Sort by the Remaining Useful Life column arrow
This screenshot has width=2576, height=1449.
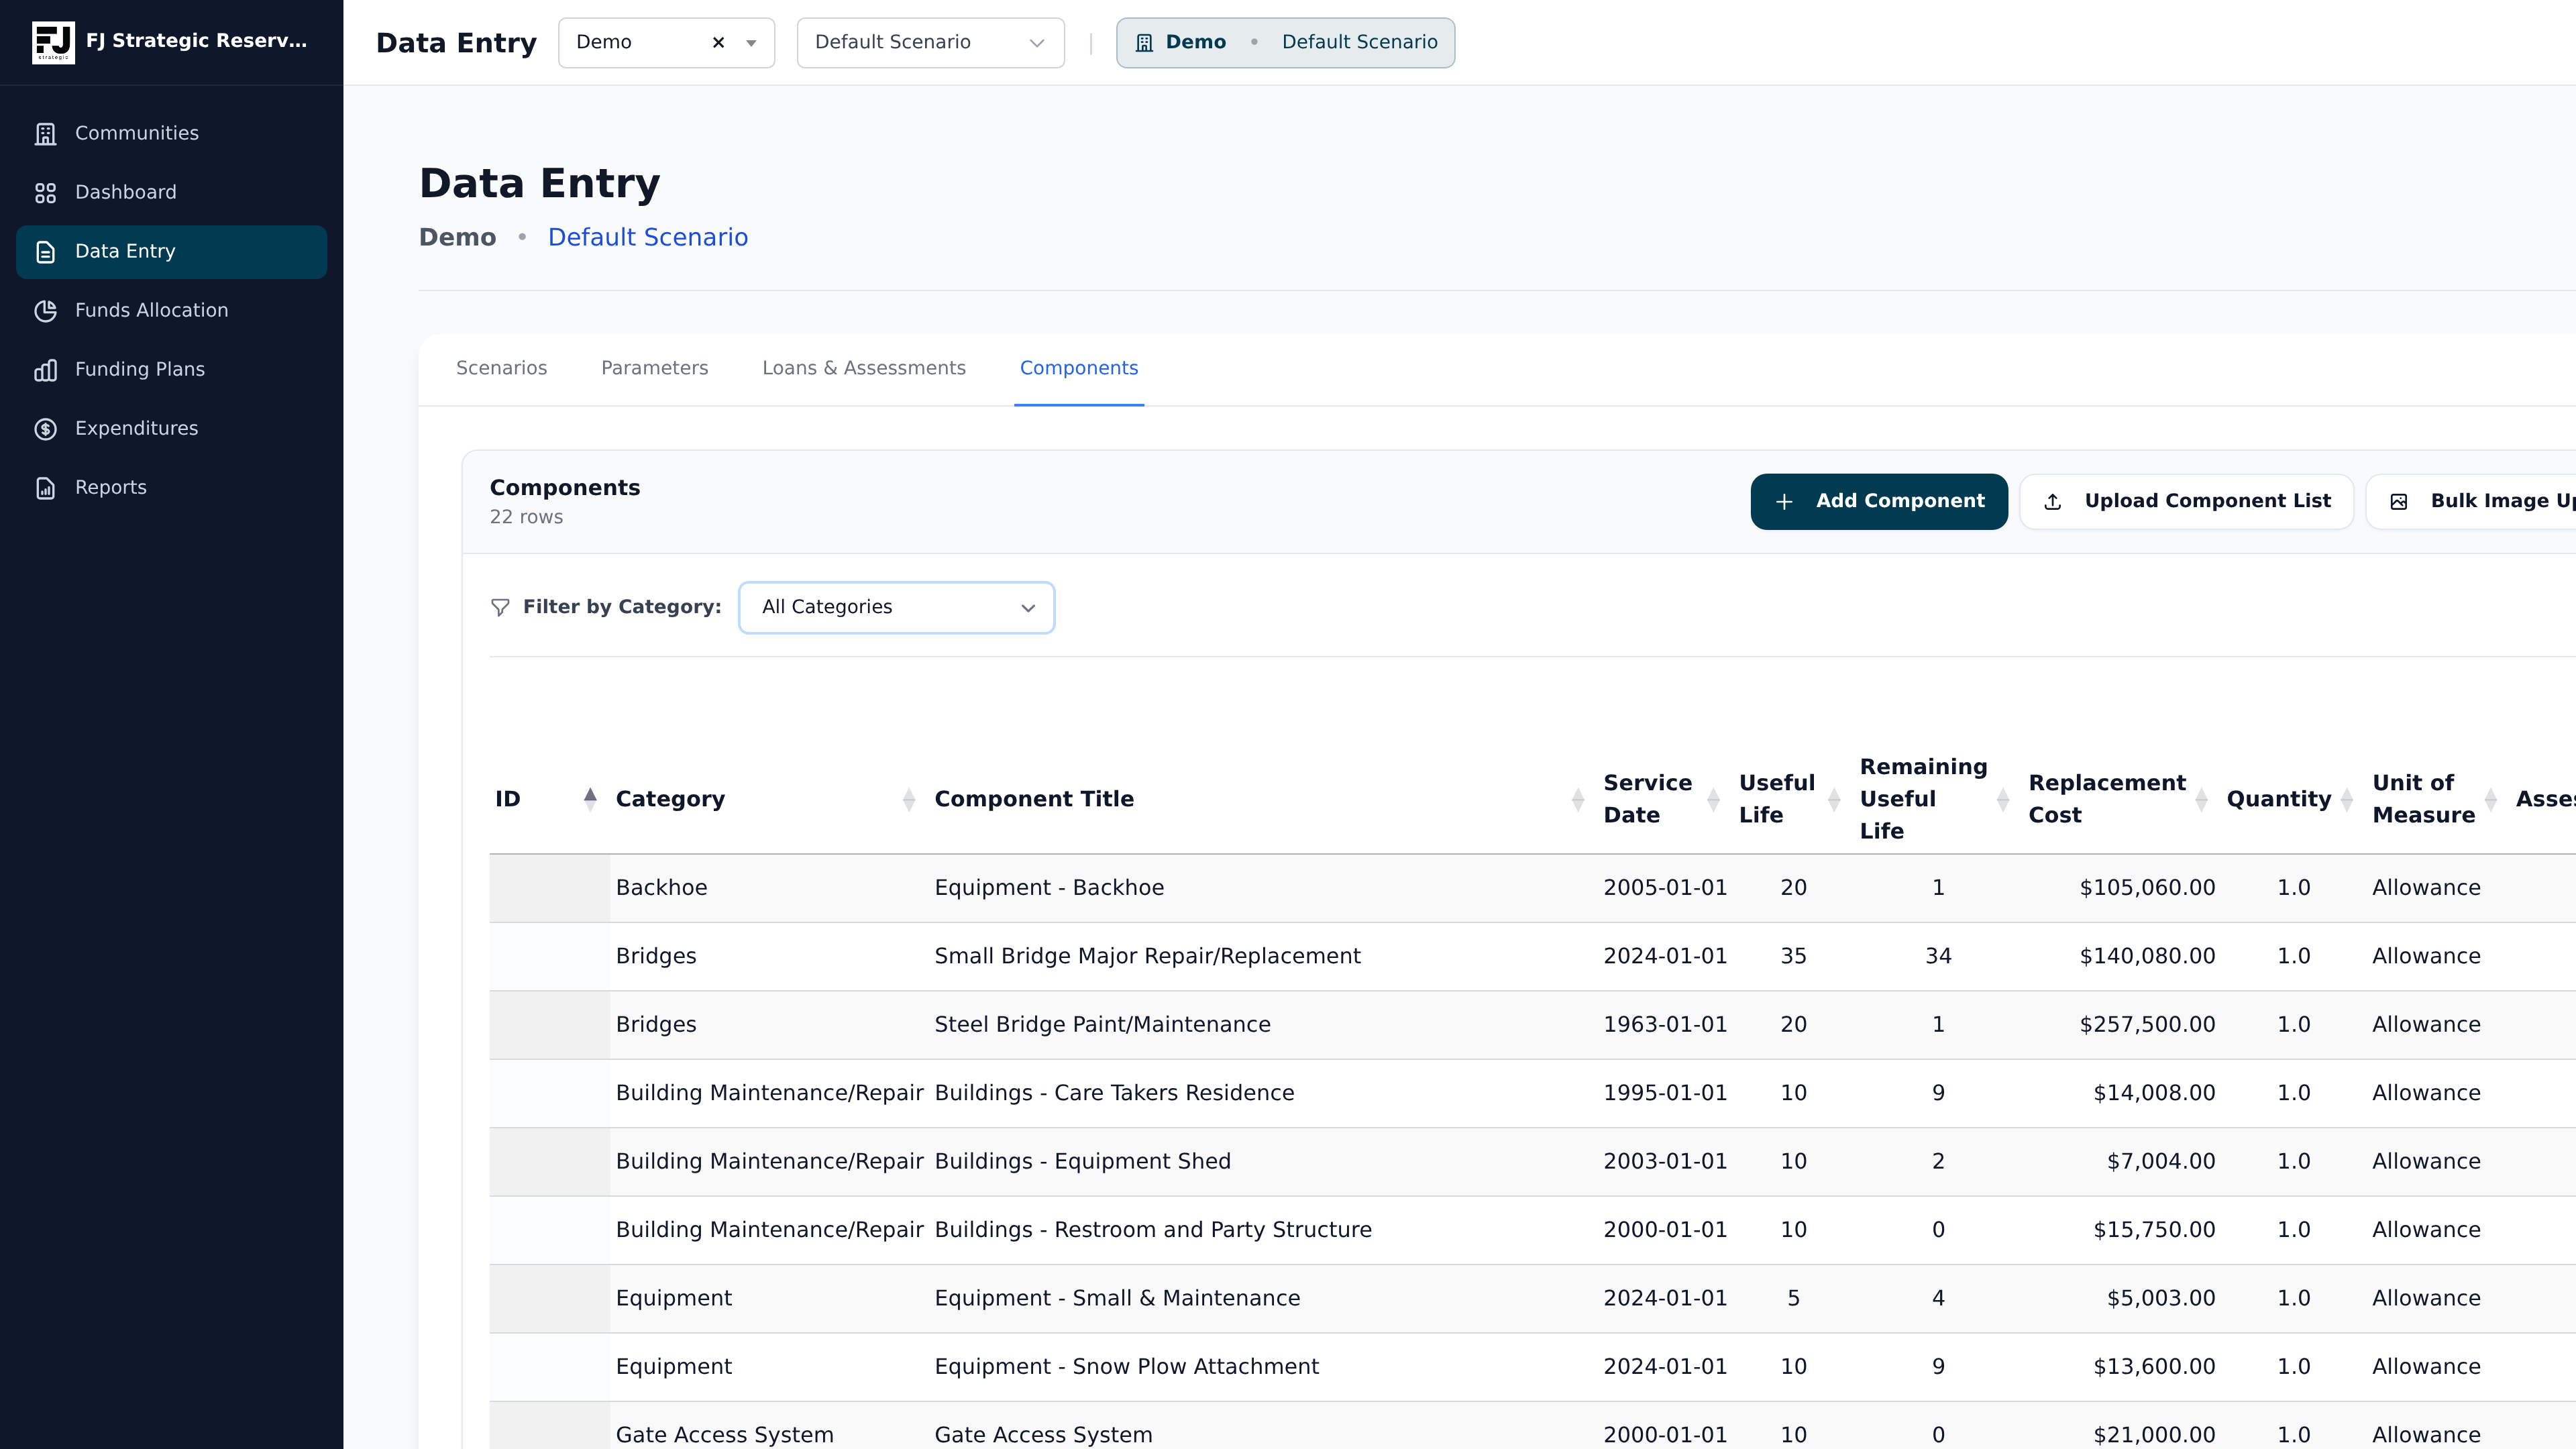[x=2003, y=799]
